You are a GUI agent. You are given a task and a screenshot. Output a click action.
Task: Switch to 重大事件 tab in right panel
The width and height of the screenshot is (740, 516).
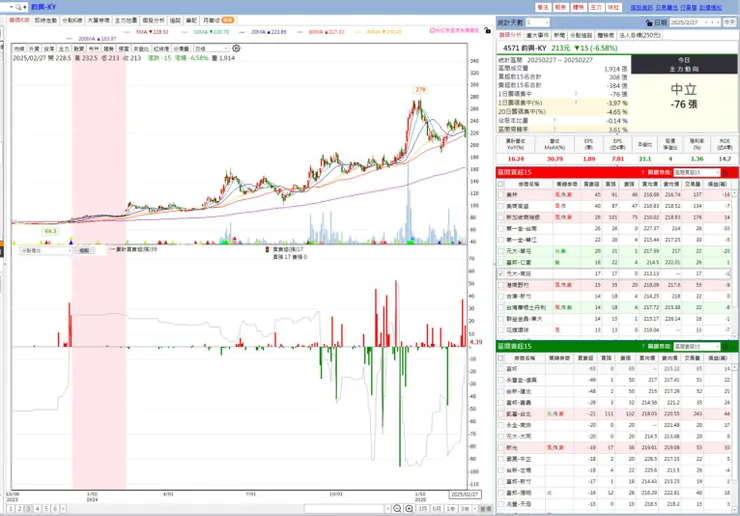[x=538, y=35]
